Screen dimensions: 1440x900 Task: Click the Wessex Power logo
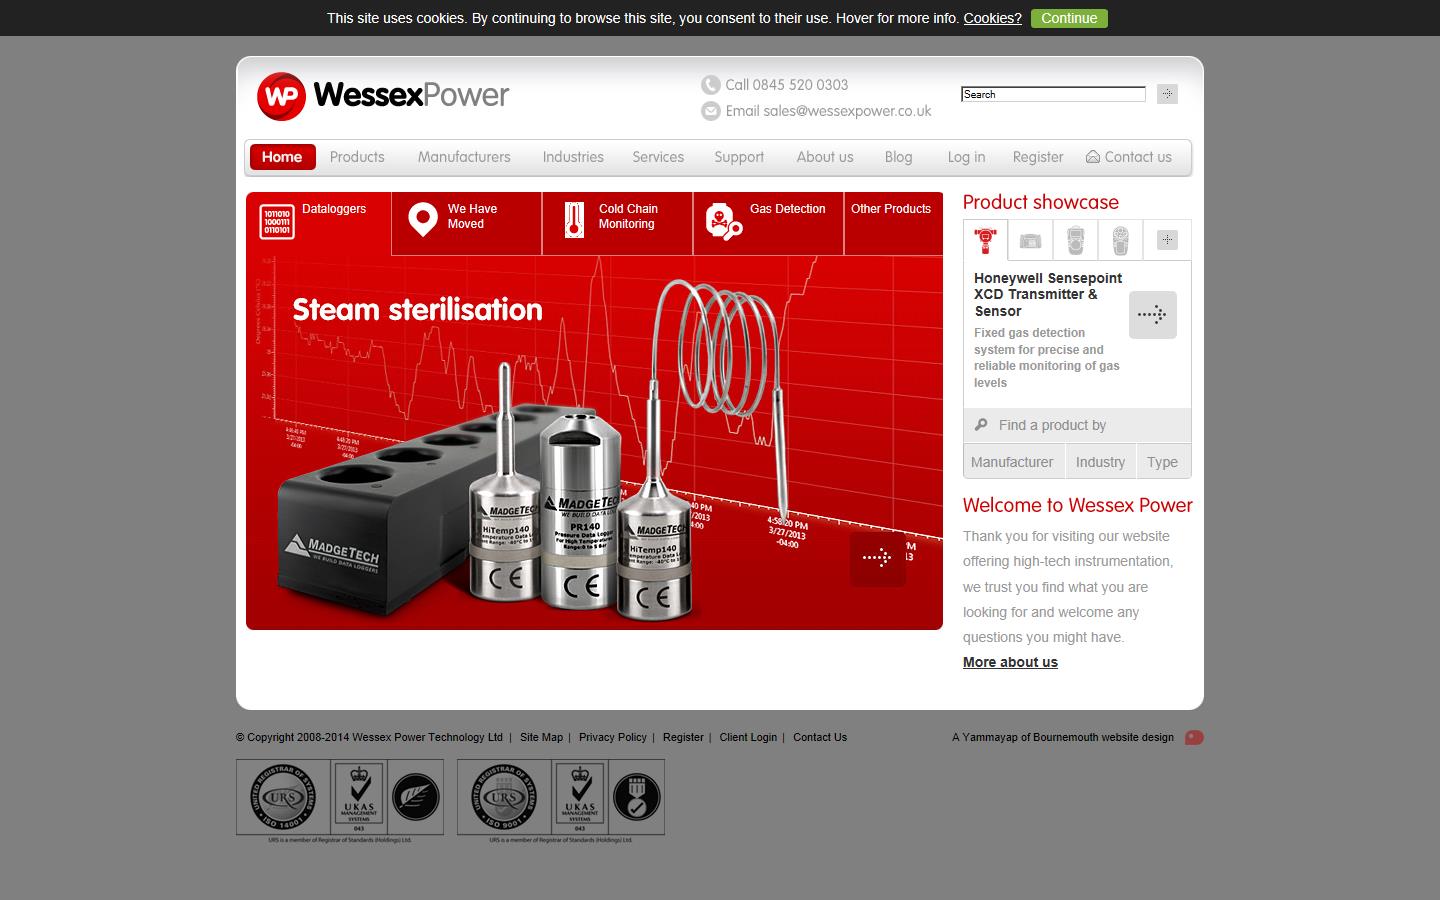tap(383, 96)
